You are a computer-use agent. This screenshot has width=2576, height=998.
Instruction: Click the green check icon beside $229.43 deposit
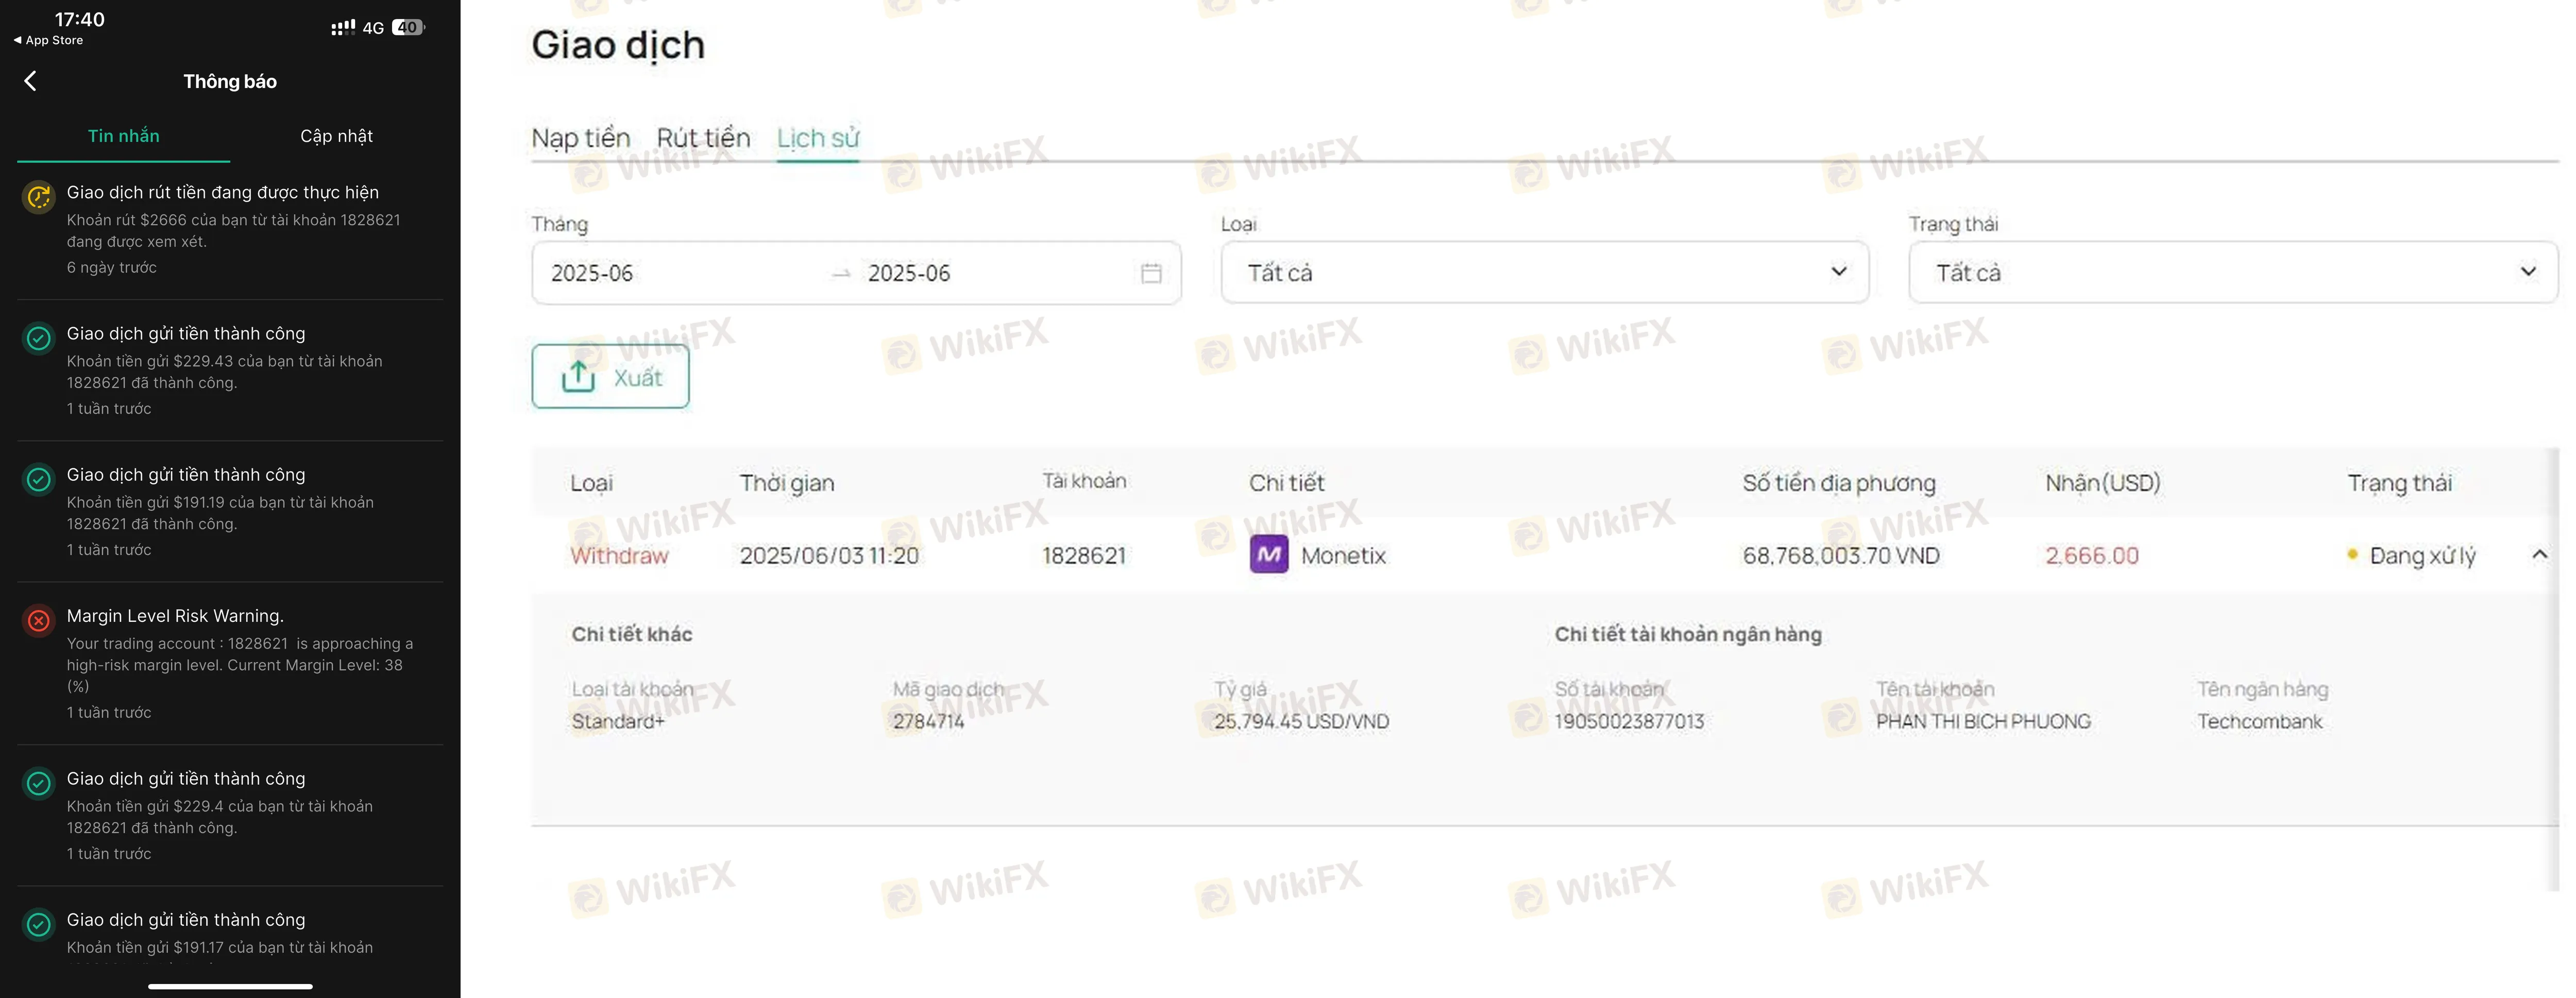38,338
